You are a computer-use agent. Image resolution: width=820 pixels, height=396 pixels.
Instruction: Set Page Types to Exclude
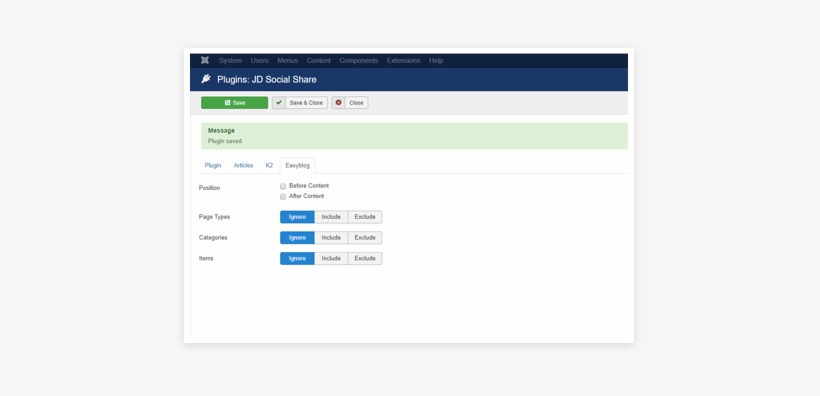365,217
